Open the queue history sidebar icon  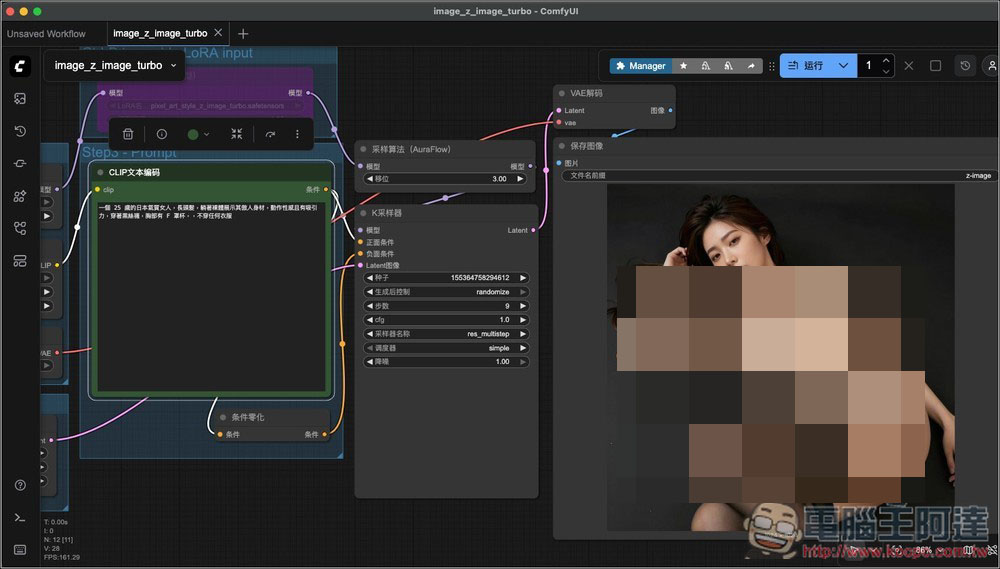[x=20, y=131]
